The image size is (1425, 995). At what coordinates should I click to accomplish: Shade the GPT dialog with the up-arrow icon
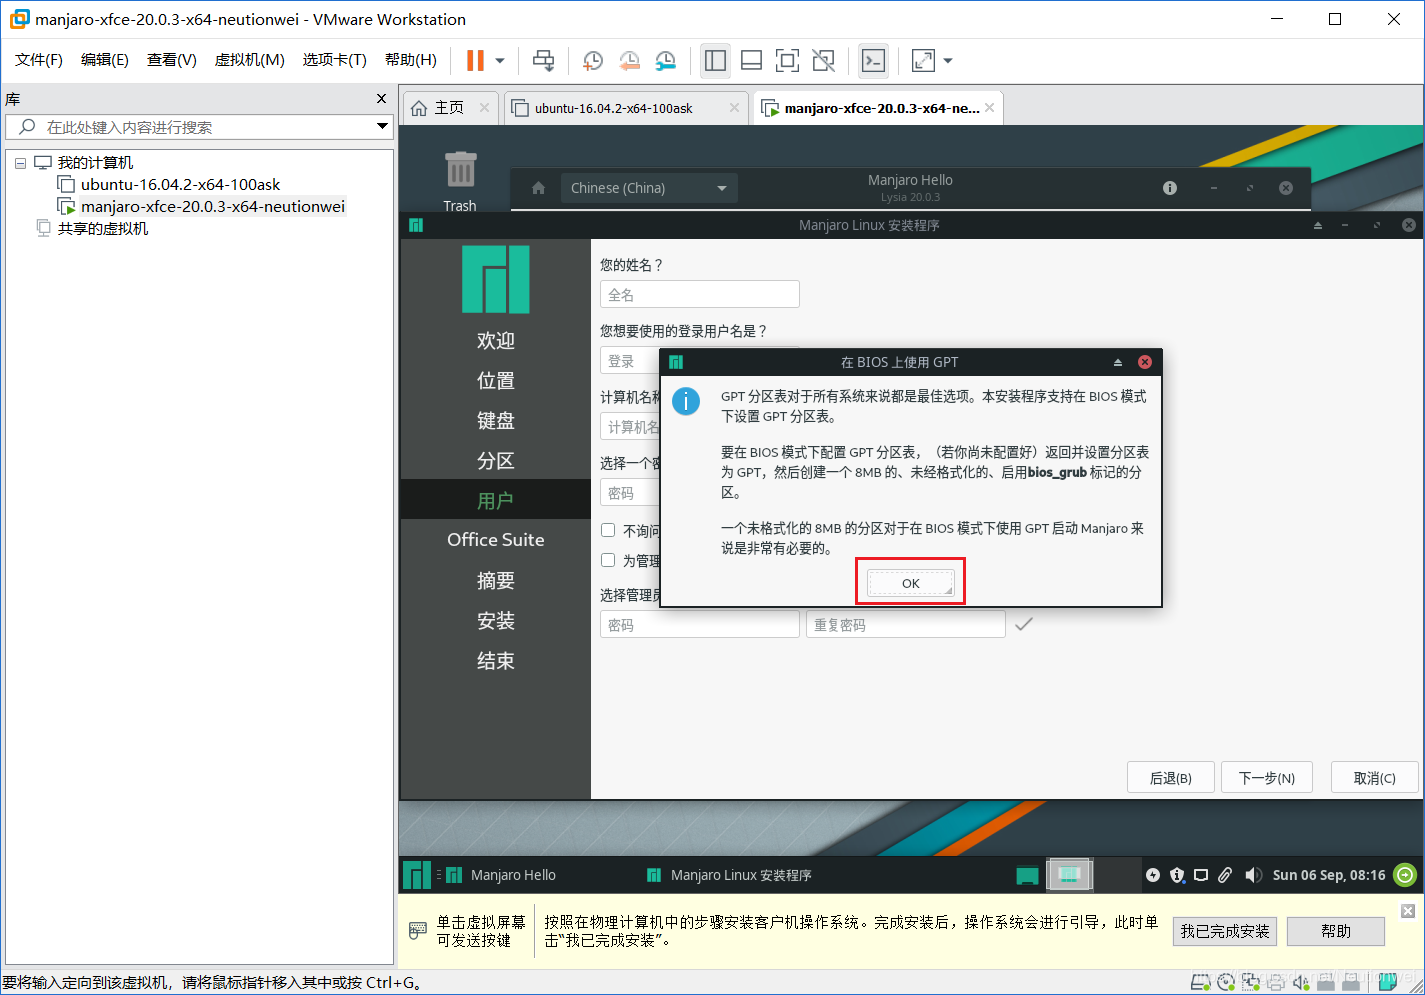tap(1118, 362)
